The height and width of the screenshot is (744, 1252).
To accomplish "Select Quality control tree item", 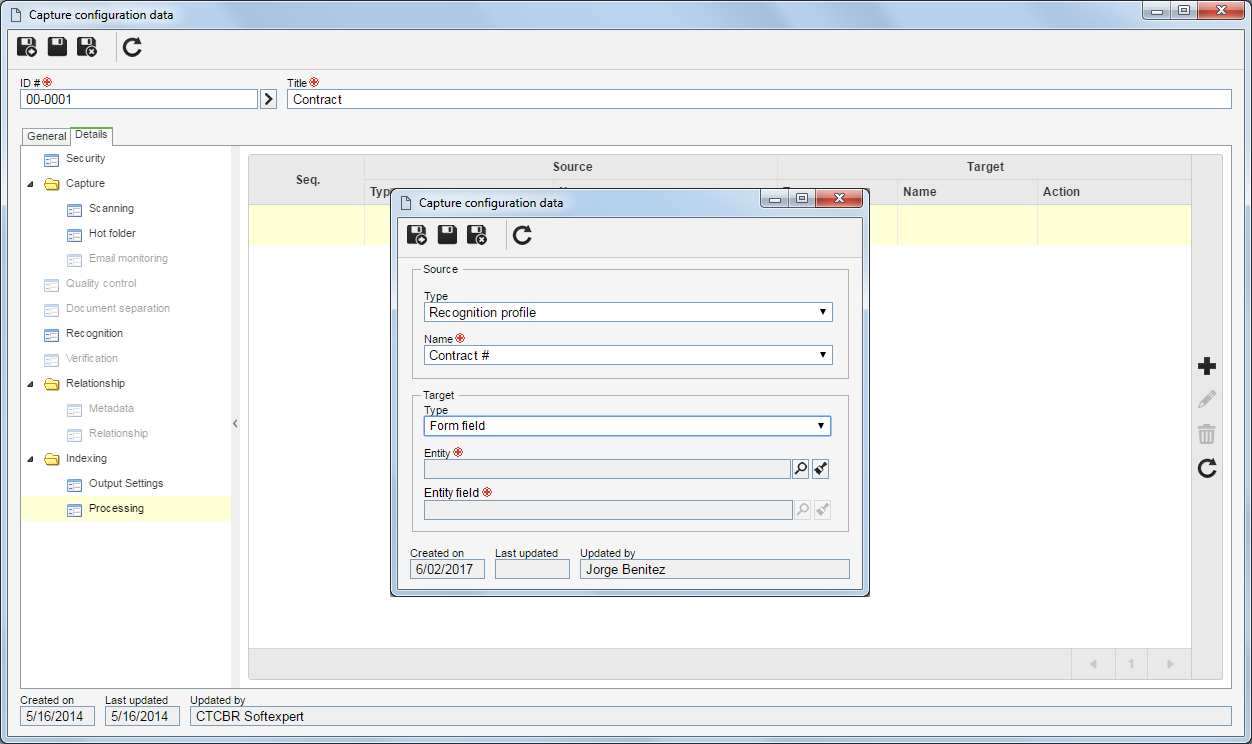I will 101,284.
